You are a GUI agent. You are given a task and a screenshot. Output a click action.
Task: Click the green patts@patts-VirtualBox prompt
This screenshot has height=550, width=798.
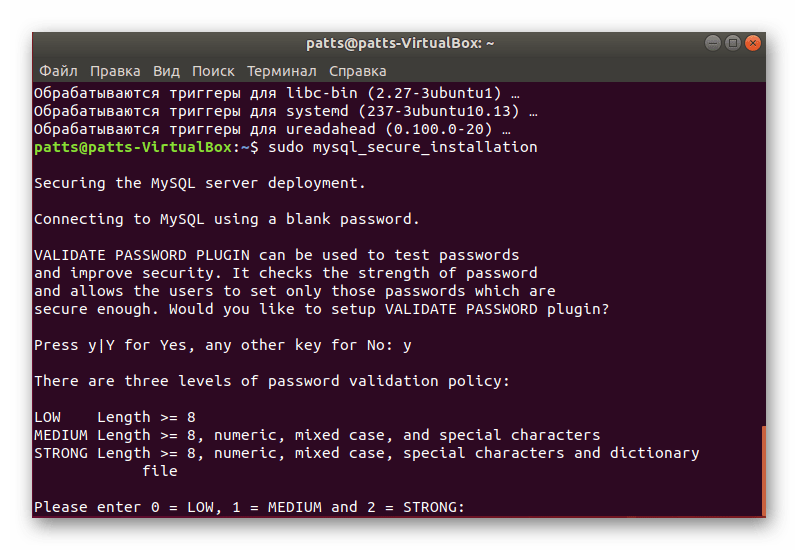[133, 148]
